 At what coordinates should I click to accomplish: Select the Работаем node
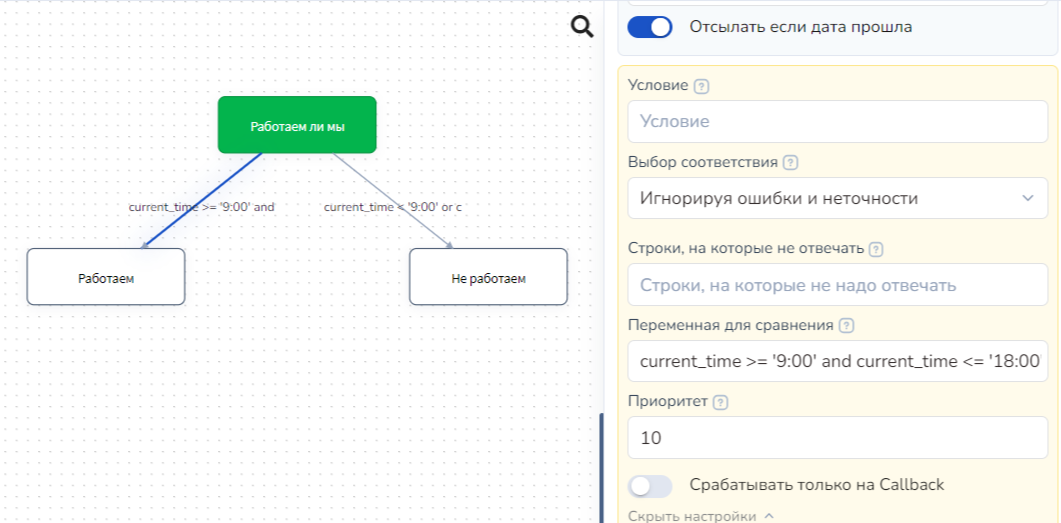pos(106,277)
